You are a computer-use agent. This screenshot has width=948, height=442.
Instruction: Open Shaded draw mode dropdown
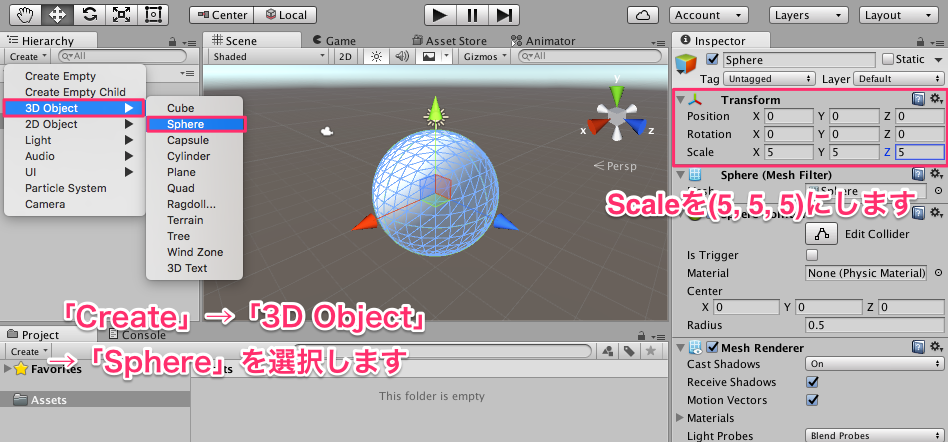click(x=270, y=56)
